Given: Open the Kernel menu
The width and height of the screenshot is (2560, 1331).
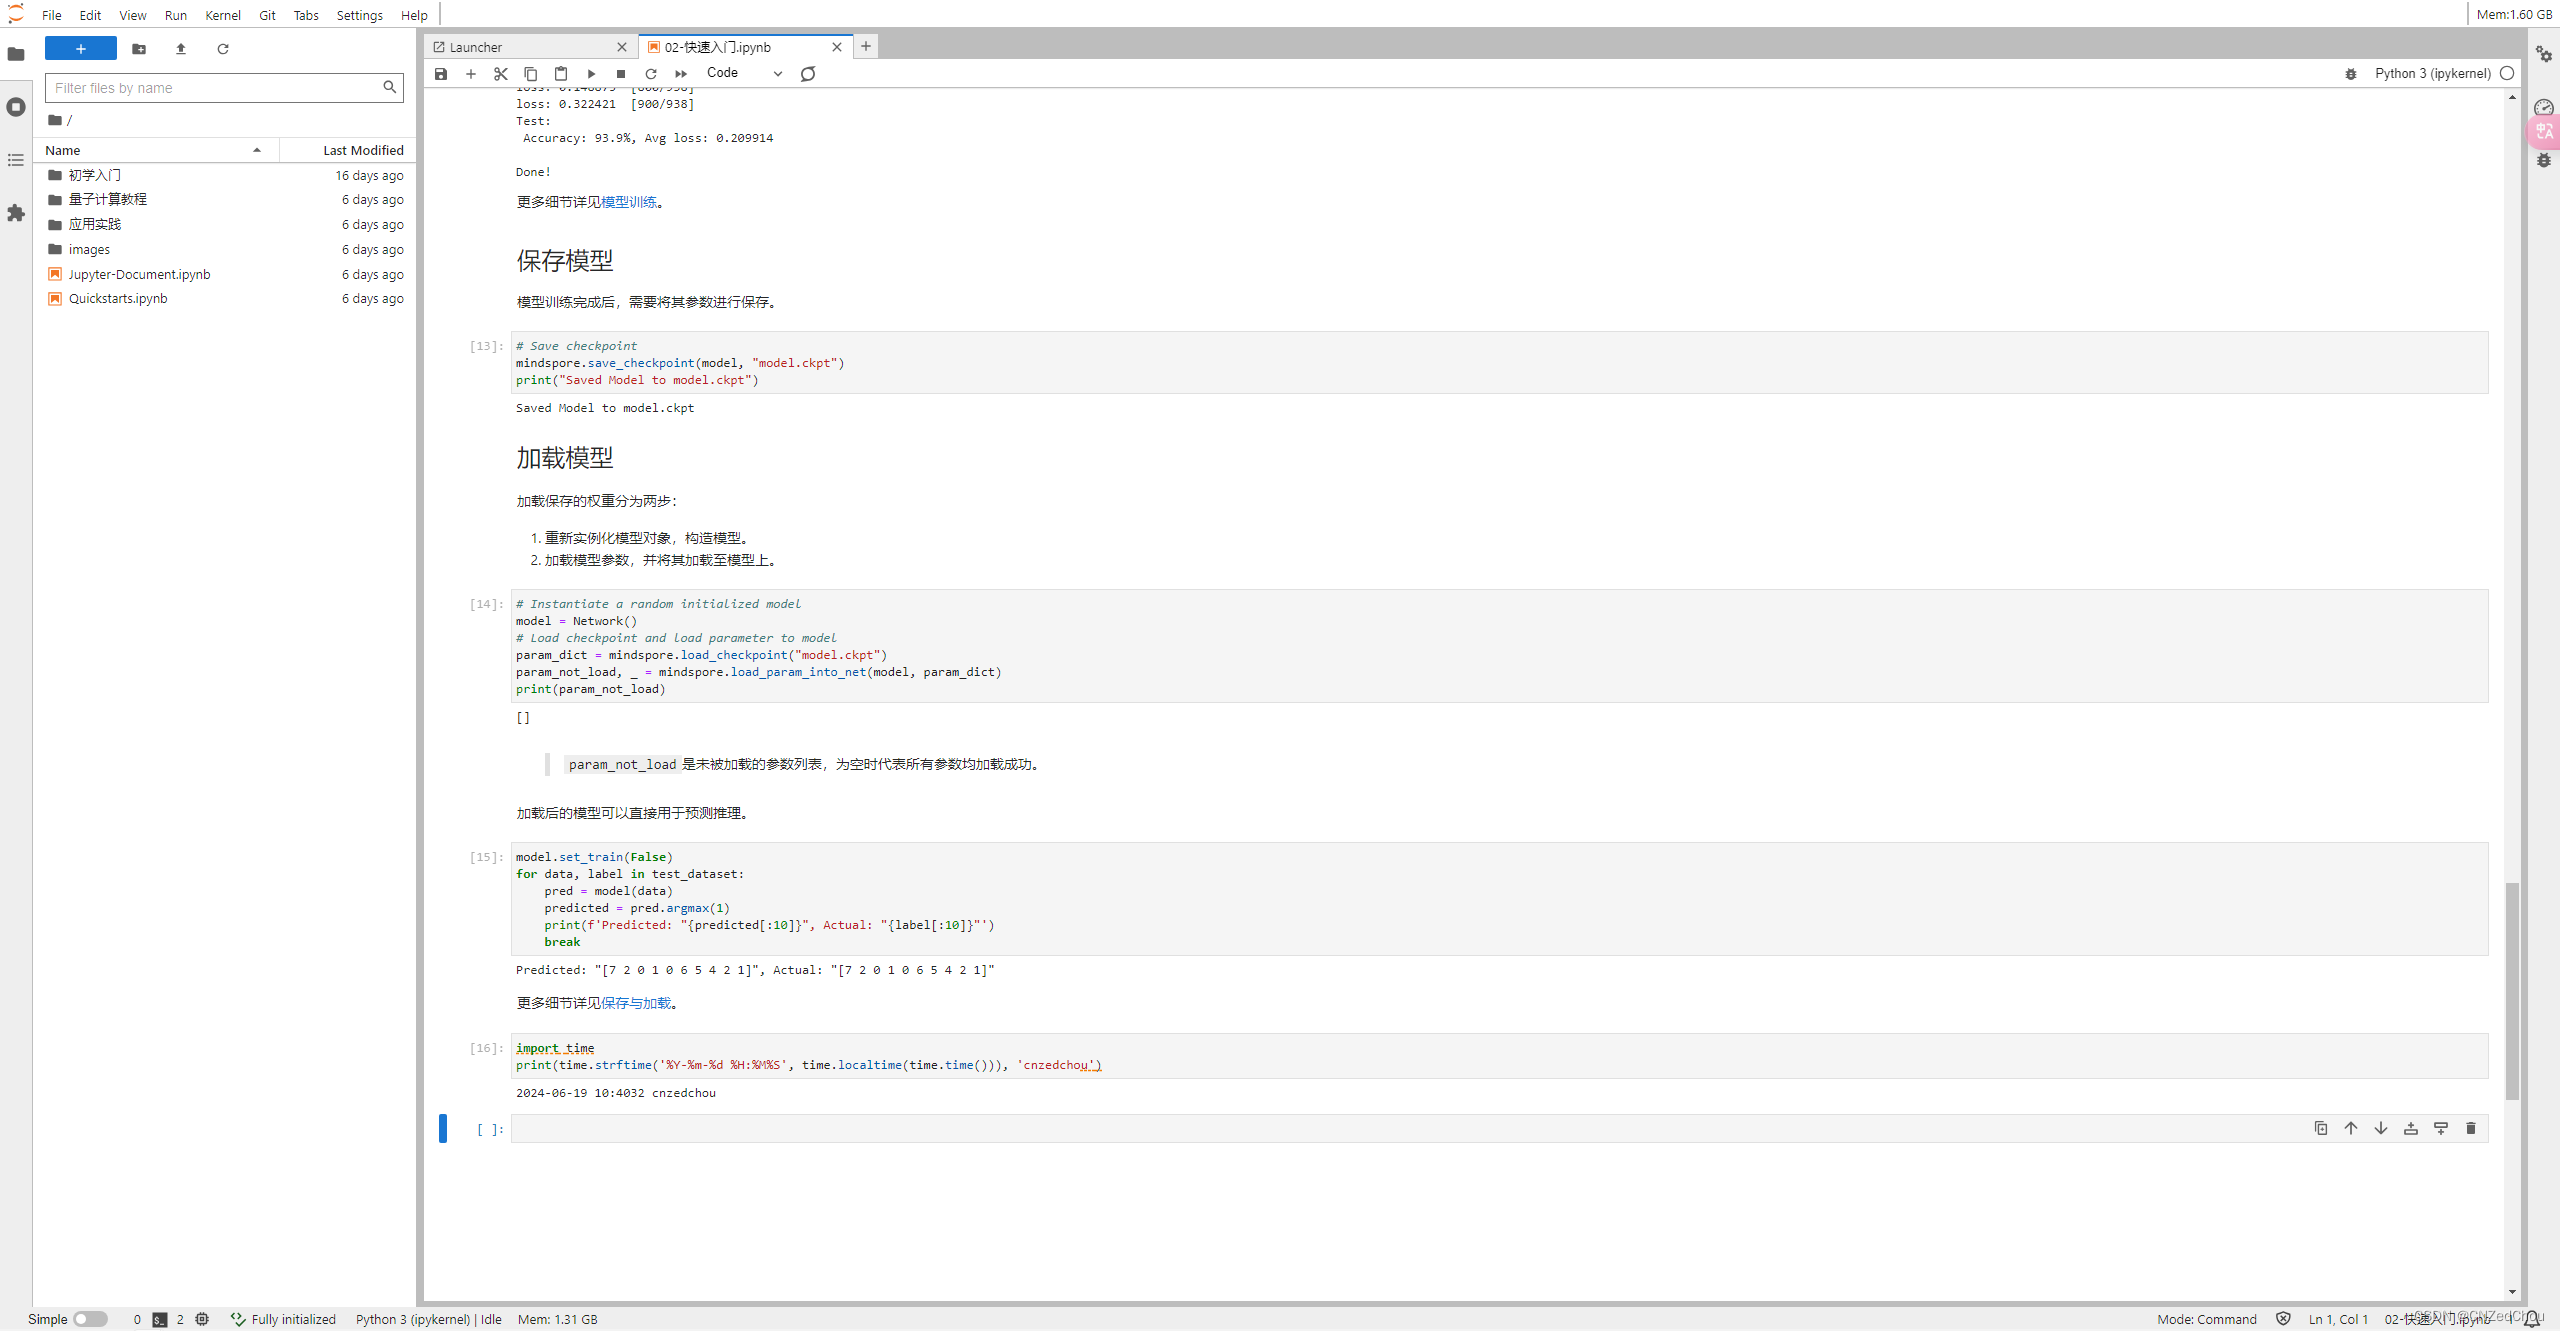Looking at the screenshot, I should click(222, 15).
